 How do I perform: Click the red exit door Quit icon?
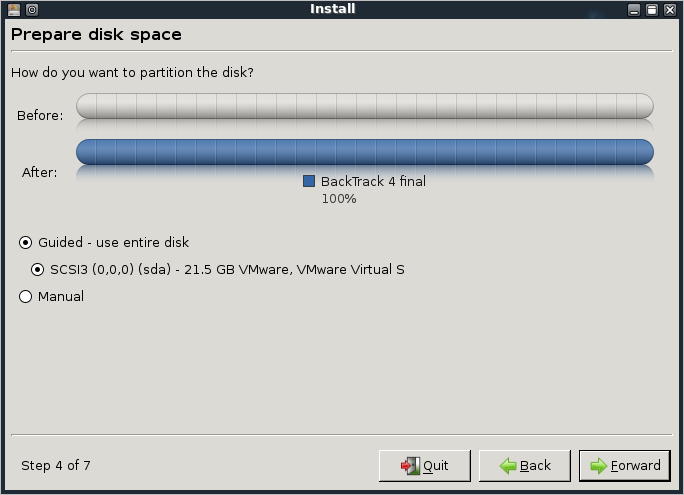(410, 466)
